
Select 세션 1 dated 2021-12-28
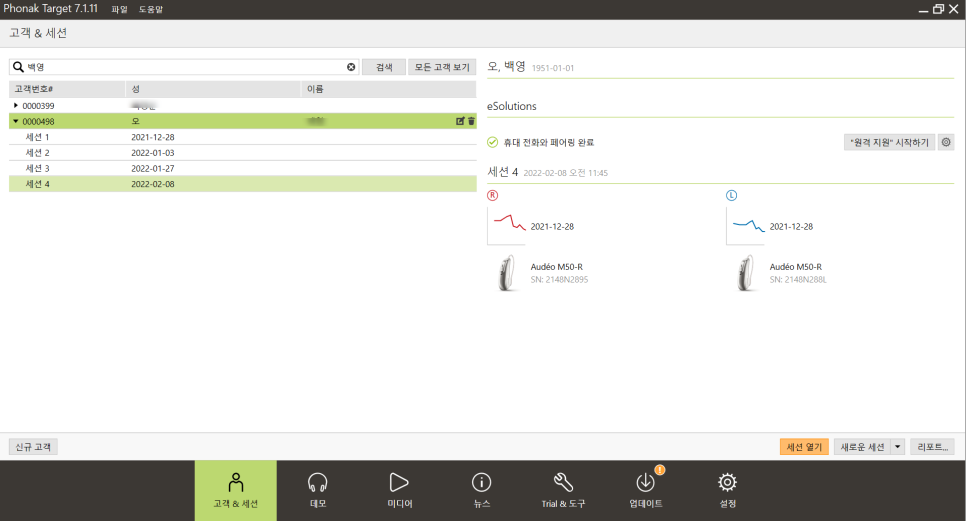tap(243, 137)
